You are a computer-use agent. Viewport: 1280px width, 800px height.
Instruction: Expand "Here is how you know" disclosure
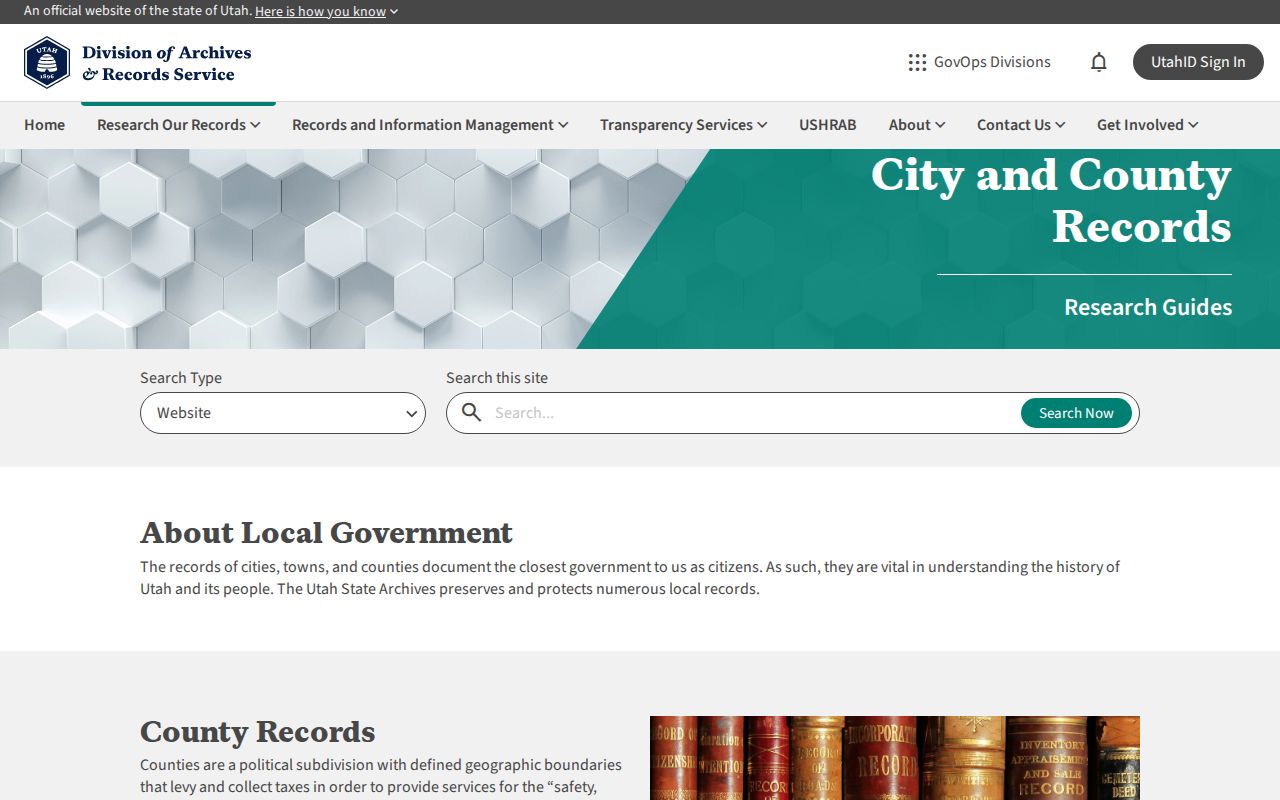[x=326, y=11]
